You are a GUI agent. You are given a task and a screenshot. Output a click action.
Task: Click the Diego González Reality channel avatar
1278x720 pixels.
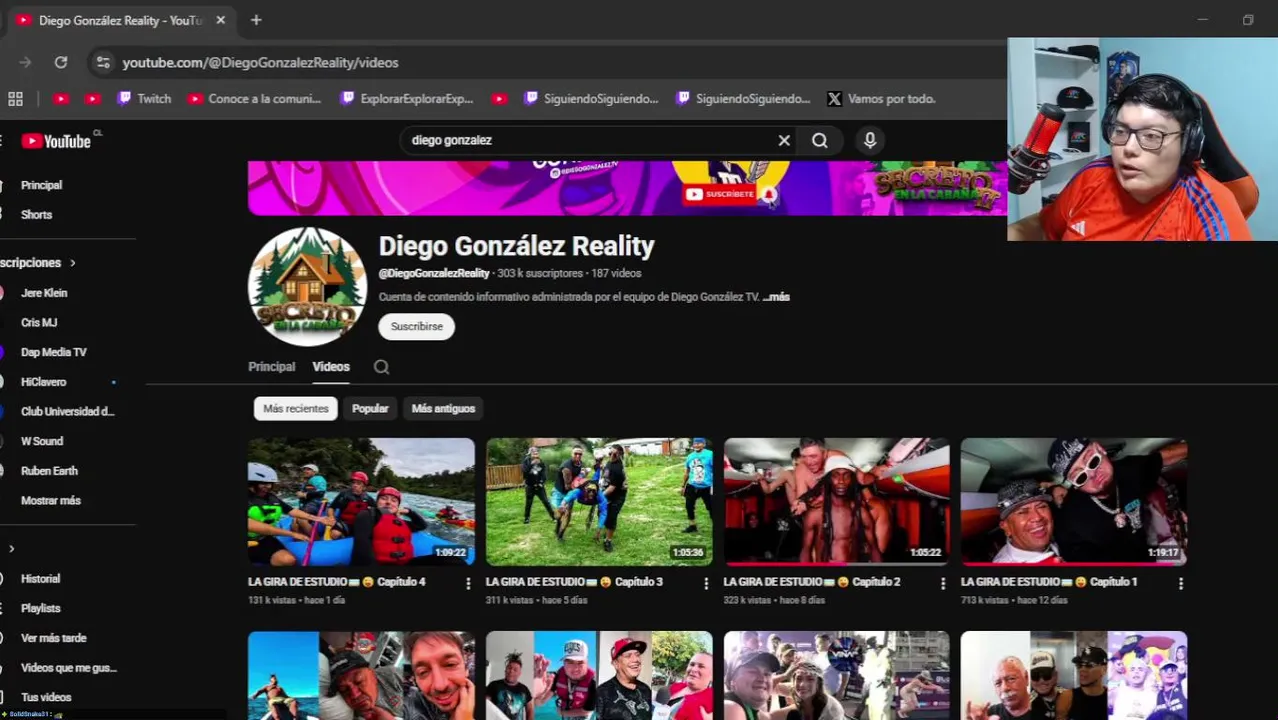coord(307,287)
